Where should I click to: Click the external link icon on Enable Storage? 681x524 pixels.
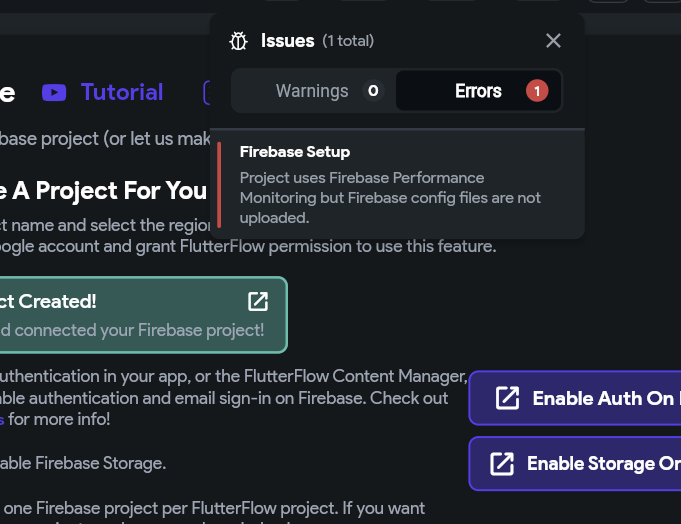coord(502,464)
